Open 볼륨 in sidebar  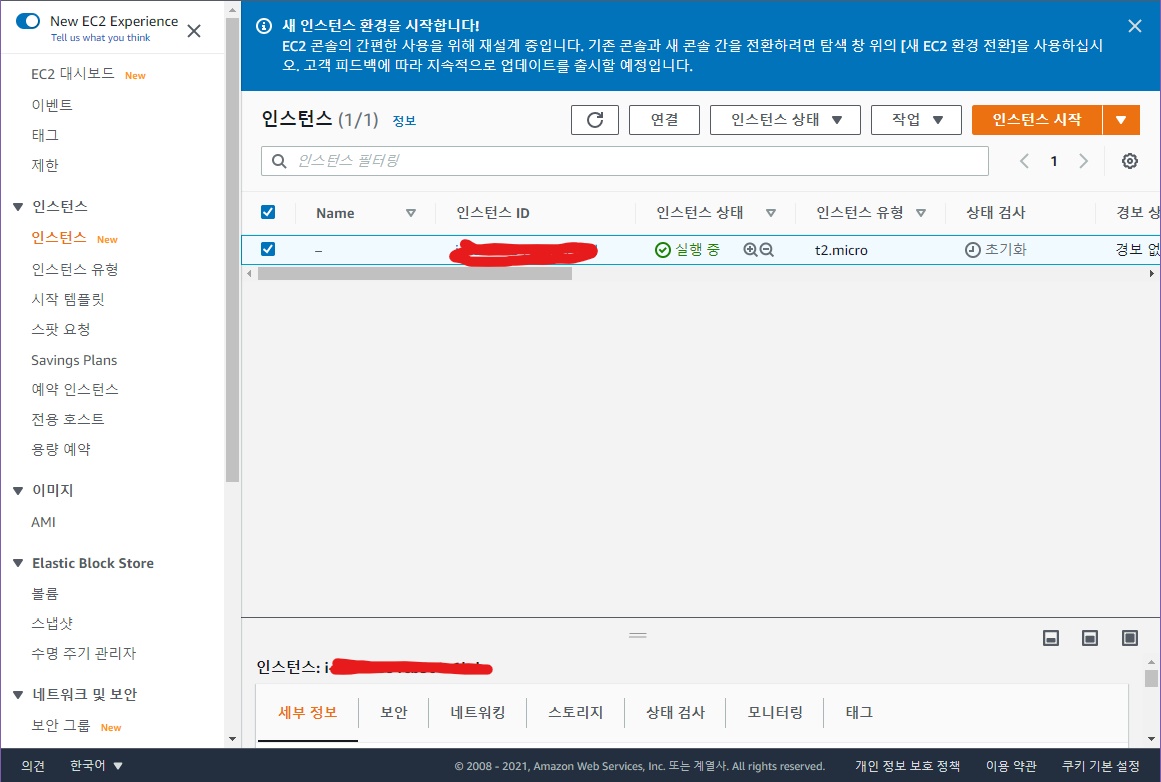coord(45,594)
